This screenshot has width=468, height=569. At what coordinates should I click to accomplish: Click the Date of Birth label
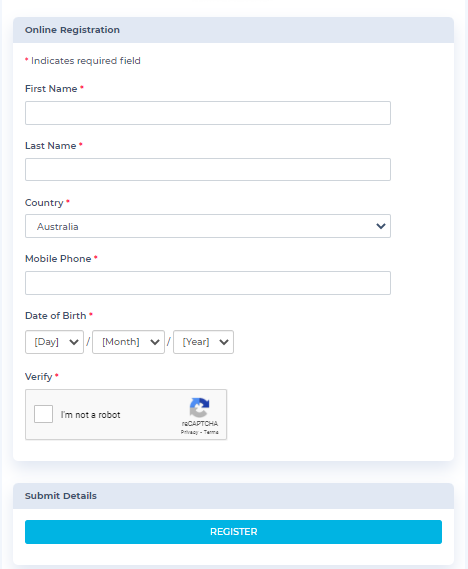click(x=56, y=316)
